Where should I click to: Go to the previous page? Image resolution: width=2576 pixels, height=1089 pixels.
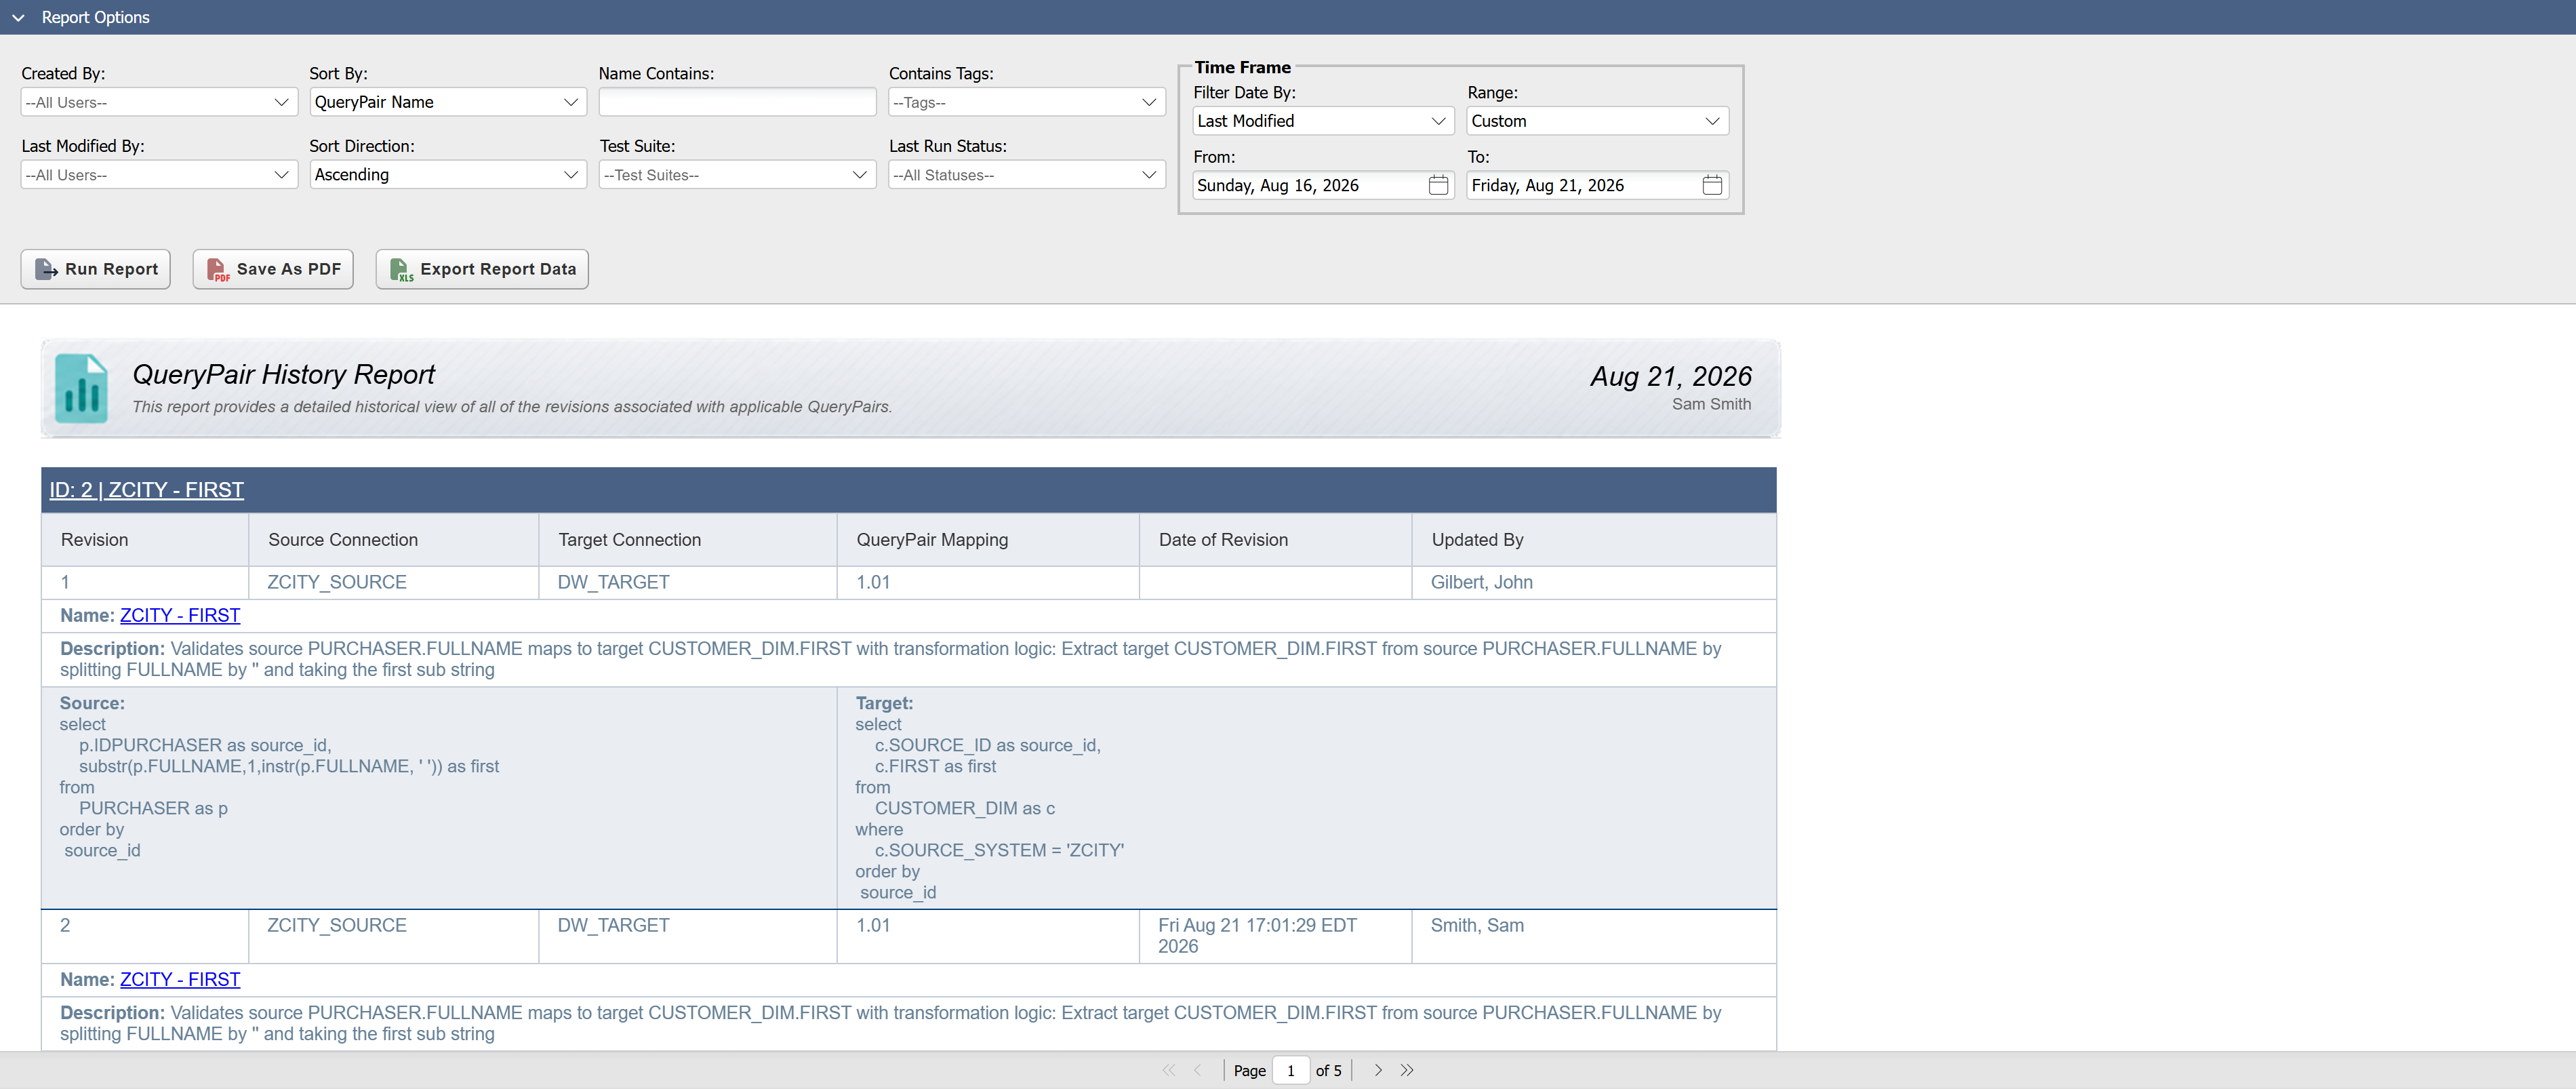pyautogui.click(x=1197, y=1070)
